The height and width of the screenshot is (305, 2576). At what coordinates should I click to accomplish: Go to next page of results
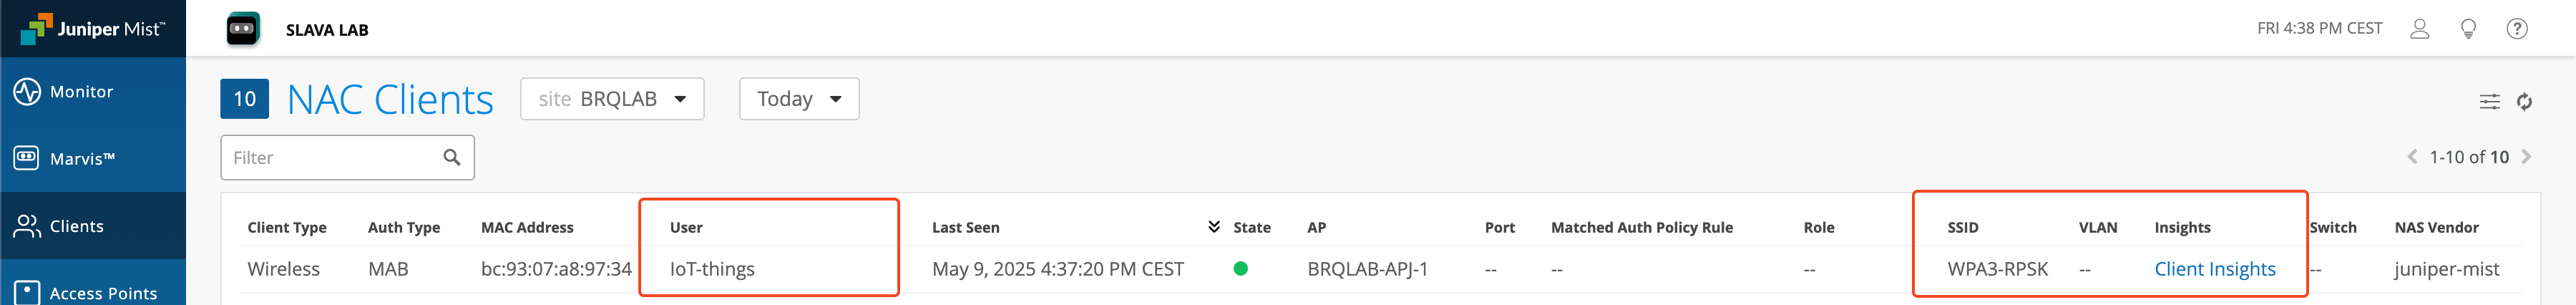pyautogui.click(x=2527, y=157)
